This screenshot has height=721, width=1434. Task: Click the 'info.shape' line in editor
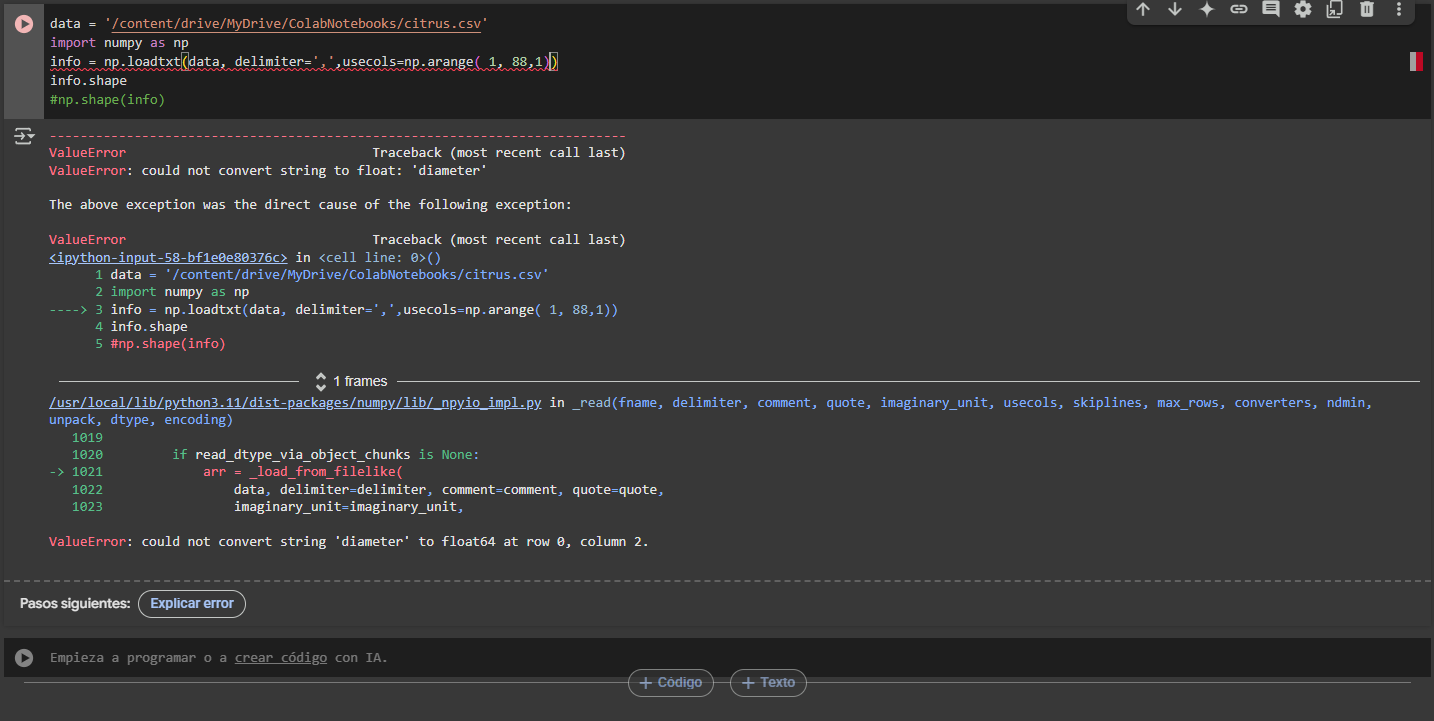pos(88,81)
